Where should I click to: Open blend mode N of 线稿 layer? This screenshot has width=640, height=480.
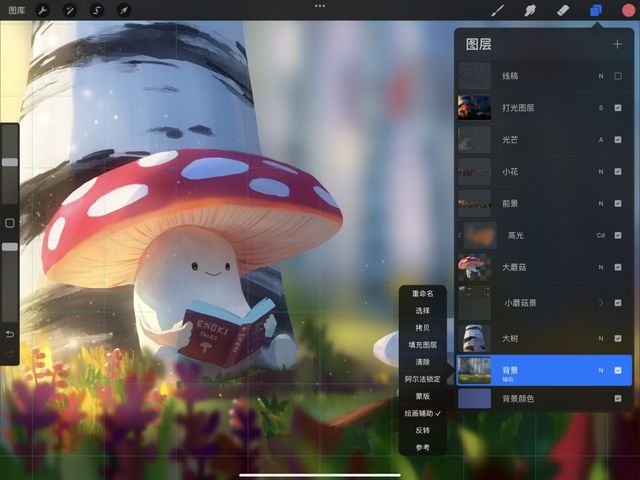tap(601, 76)
